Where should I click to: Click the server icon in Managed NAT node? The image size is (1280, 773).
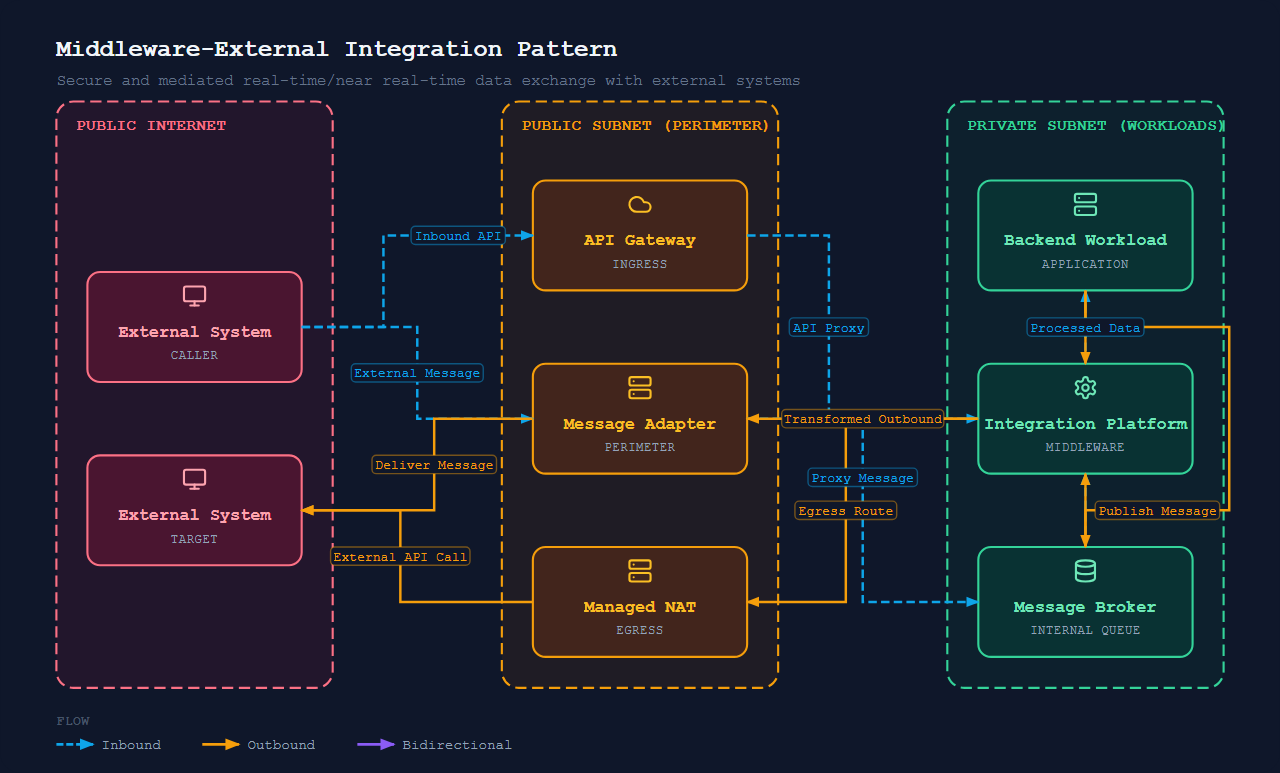click(640, 571)
